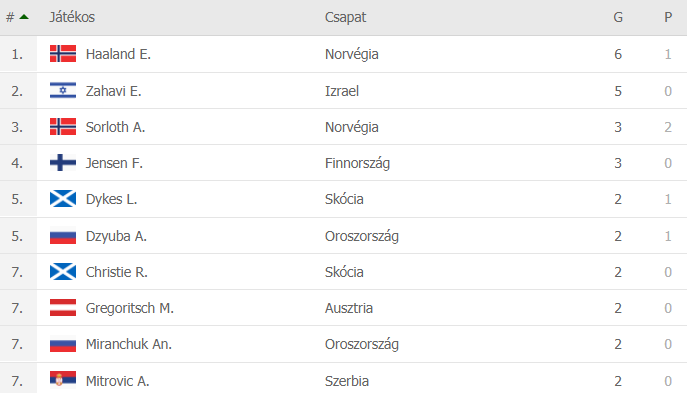
Task: Open the Finnország team link
Action: point(357,163)
